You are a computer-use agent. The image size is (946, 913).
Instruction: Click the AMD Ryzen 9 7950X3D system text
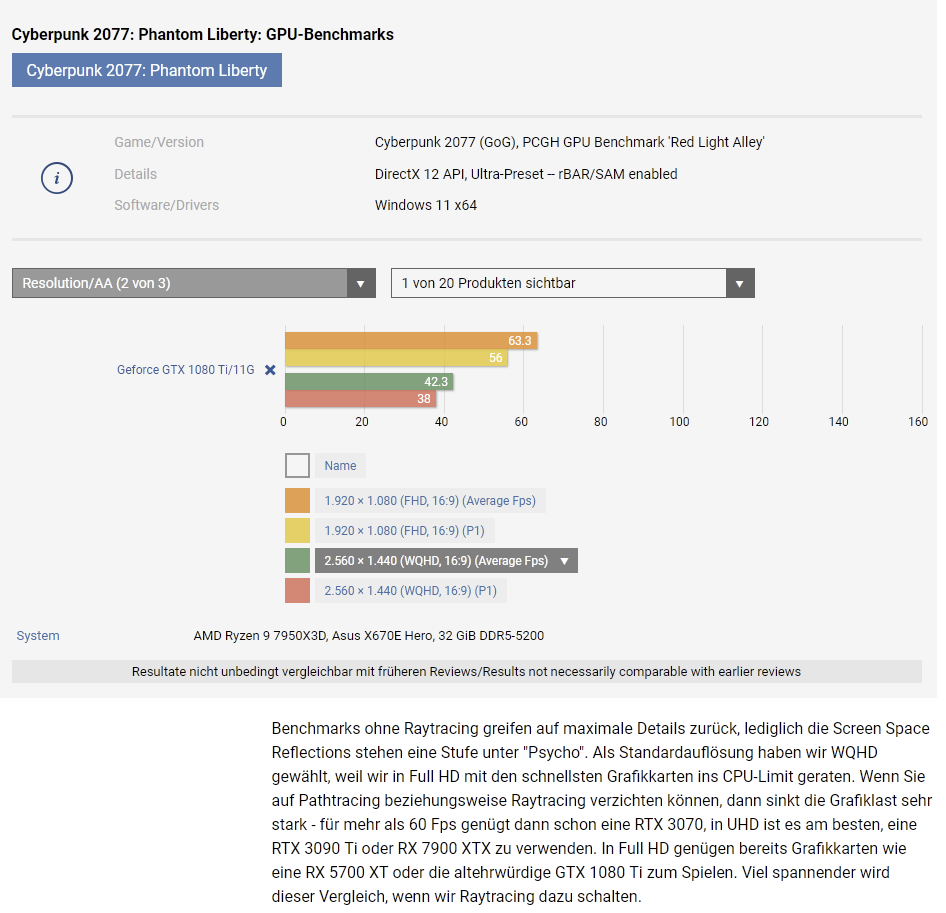(369, 635)
